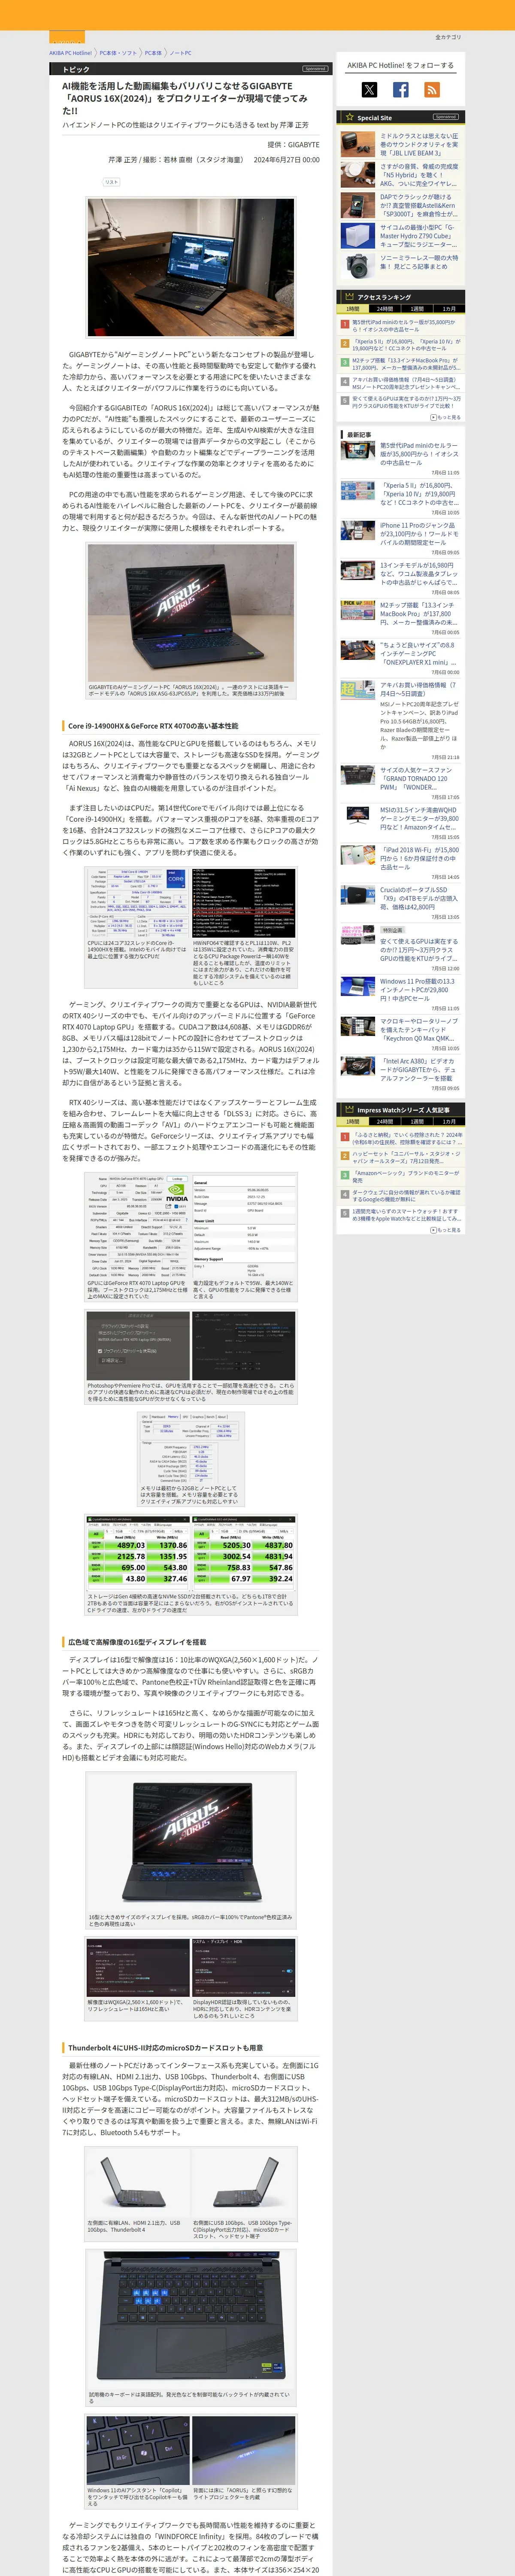Open the ノートPC breadcrumb link
515x2576 pixels.
180,53
